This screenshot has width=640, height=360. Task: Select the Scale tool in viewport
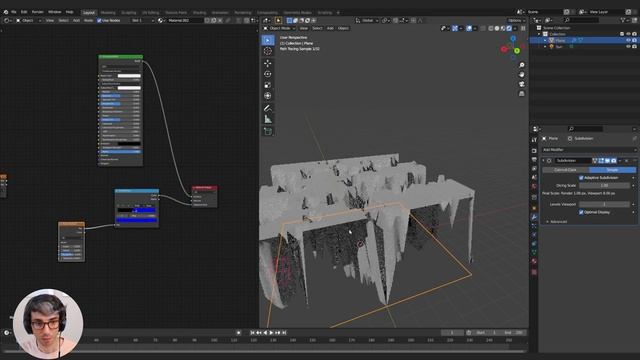point(268,85)
